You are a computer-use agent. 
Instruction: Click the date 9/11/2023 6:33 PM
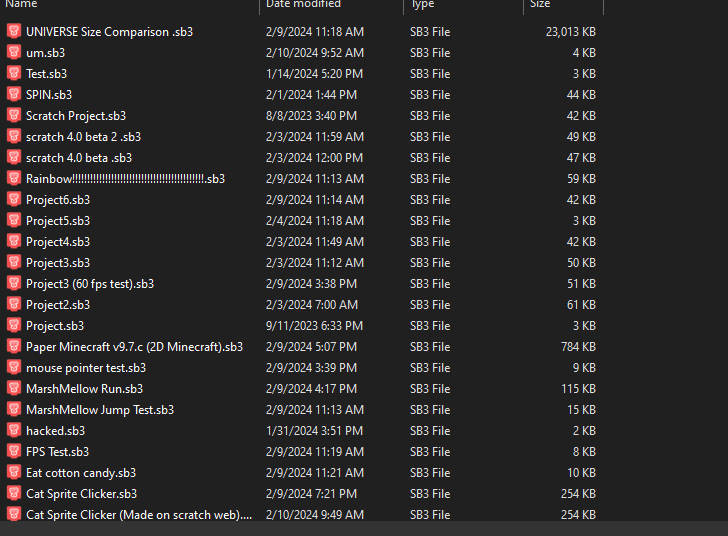[314, 326]
